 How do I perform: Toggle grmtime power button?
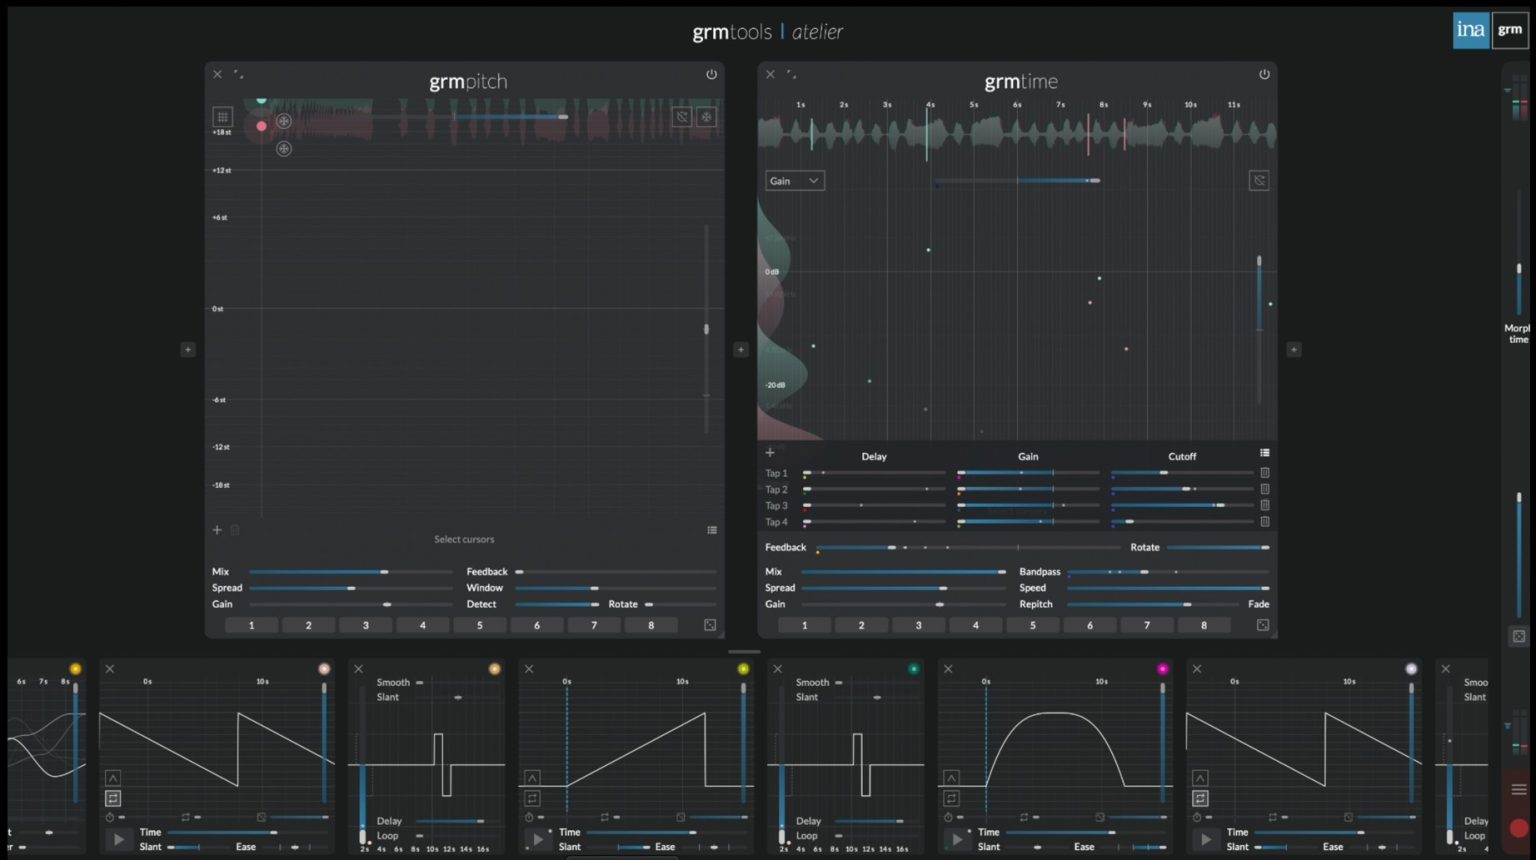tap(1264, 74)
